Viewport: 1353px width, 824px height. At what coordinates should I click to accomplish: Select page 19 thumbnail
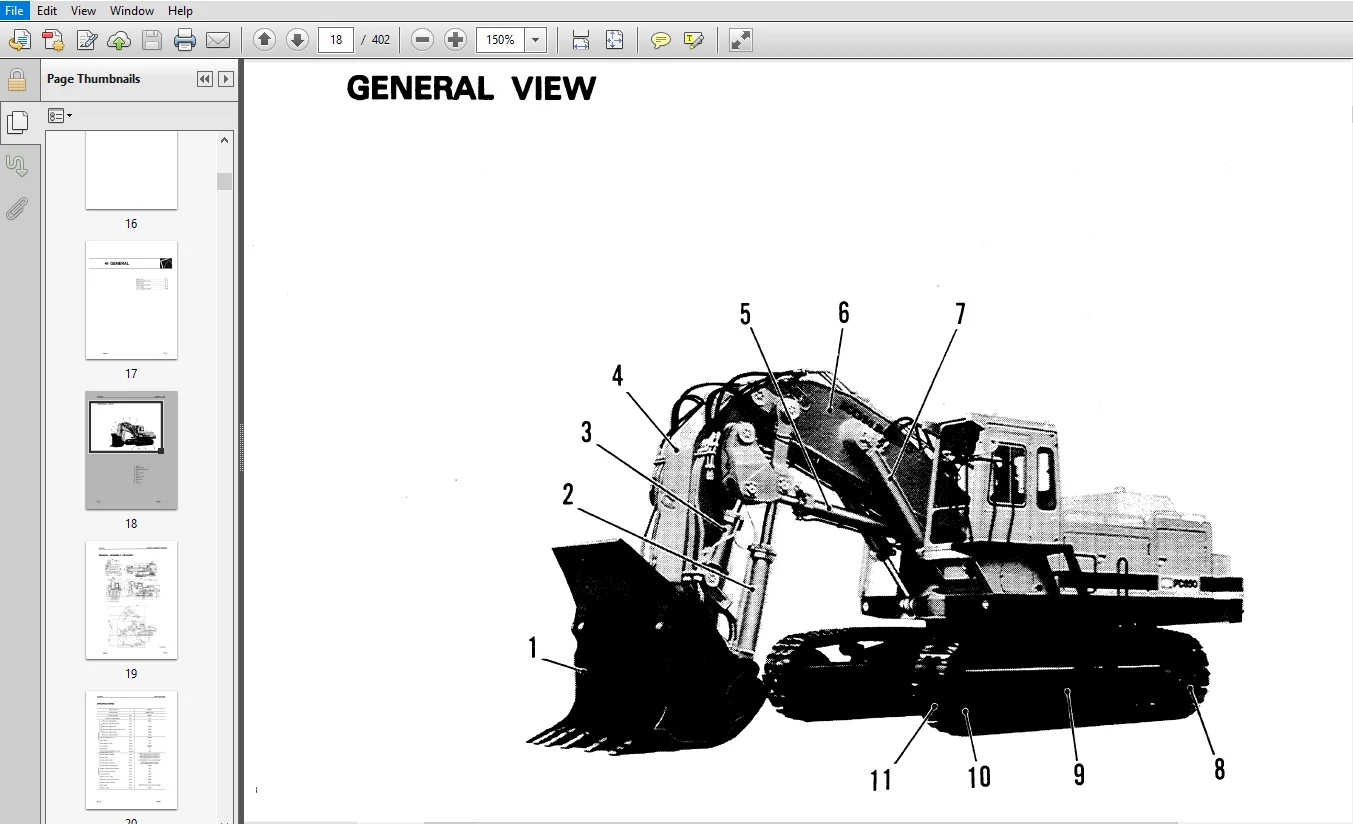click(131, 600)
